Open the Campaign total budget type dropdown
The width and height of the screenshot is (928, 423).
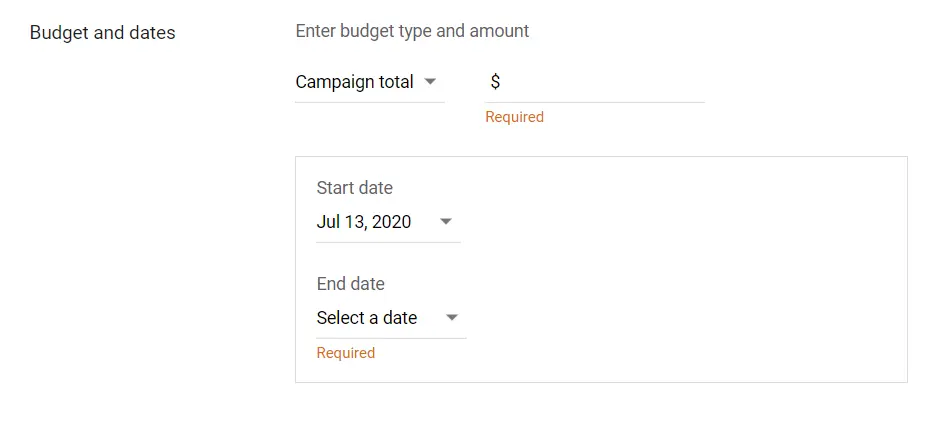[x=368, y=82]
